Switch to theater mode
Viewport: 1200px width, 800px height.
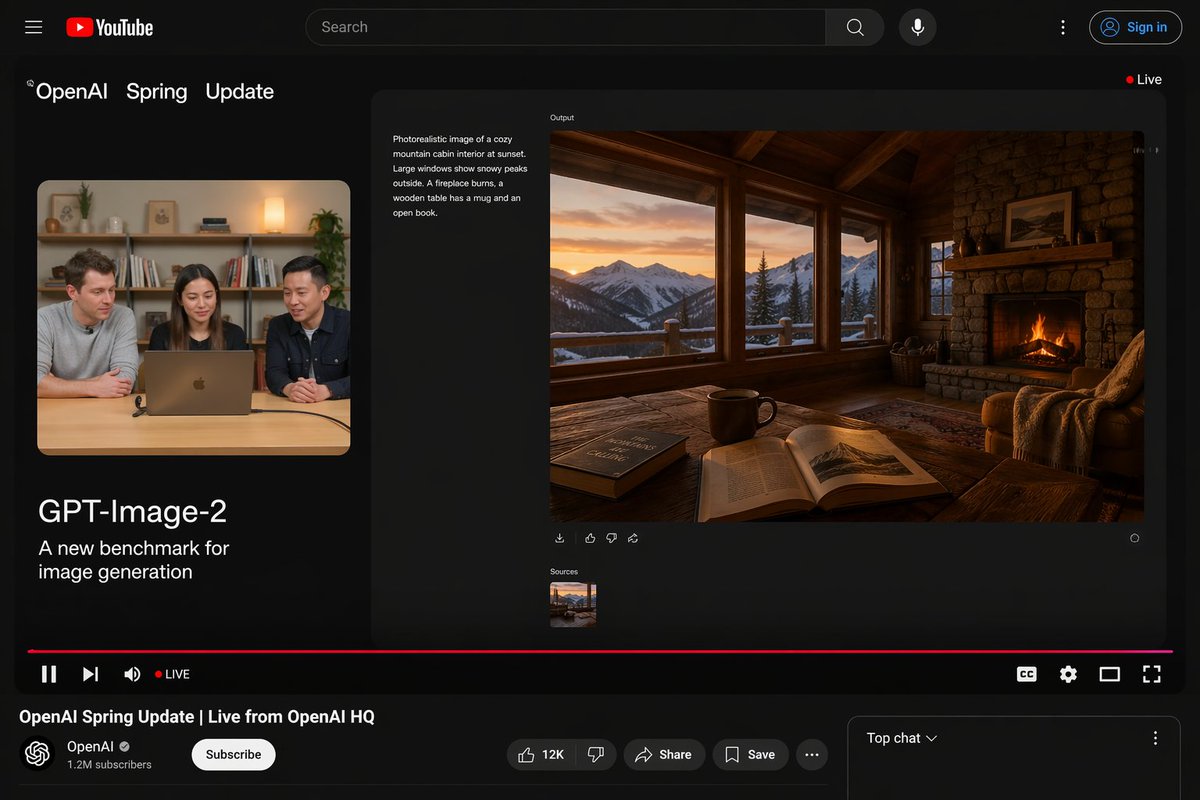pos(1110,674)
